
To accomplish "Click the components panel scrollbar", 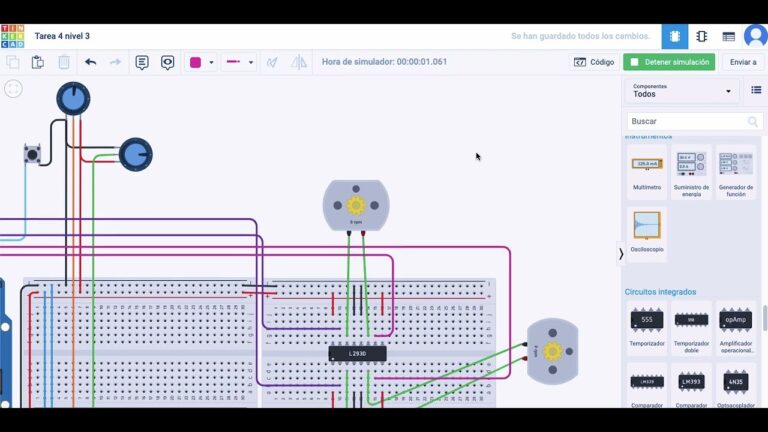I will point(765,317).
